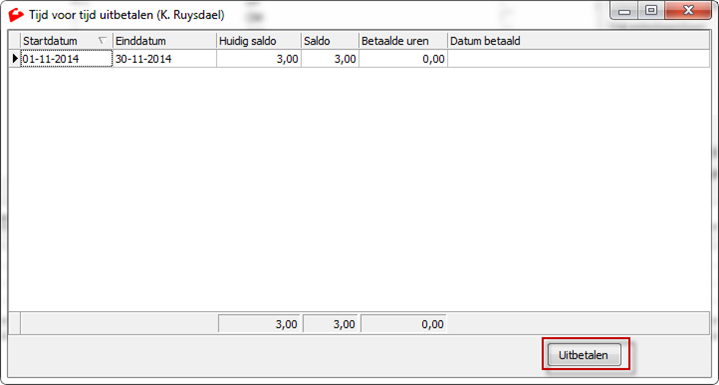Viewport: 719px width, 385px height.
Task: Click the Betaalde uren 0,00 row cell
Action: [403, 59]
